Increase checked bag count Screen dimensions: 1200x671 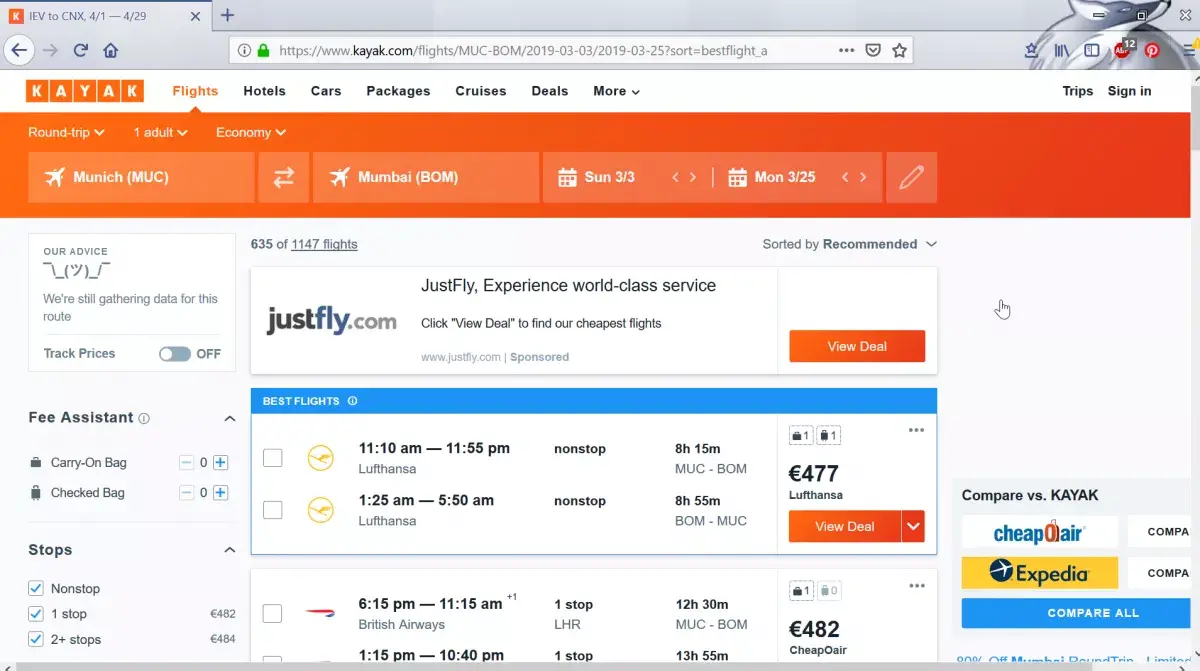221,493
